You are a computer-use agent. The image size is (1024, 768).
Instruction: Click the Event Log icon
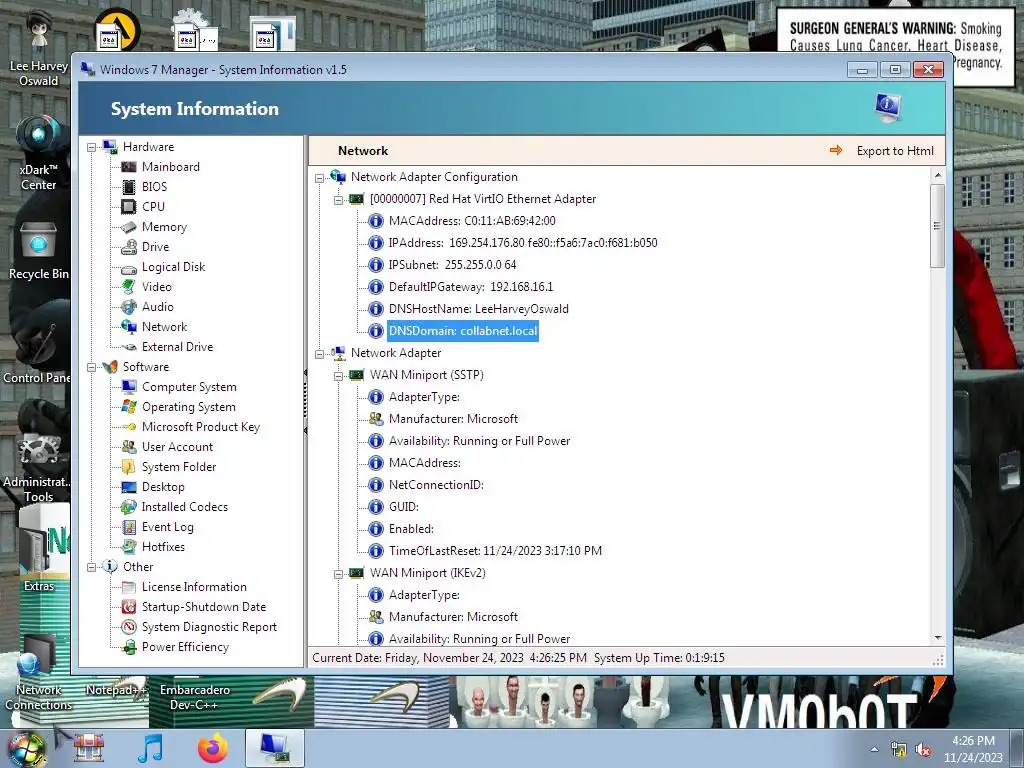point(129,527)
